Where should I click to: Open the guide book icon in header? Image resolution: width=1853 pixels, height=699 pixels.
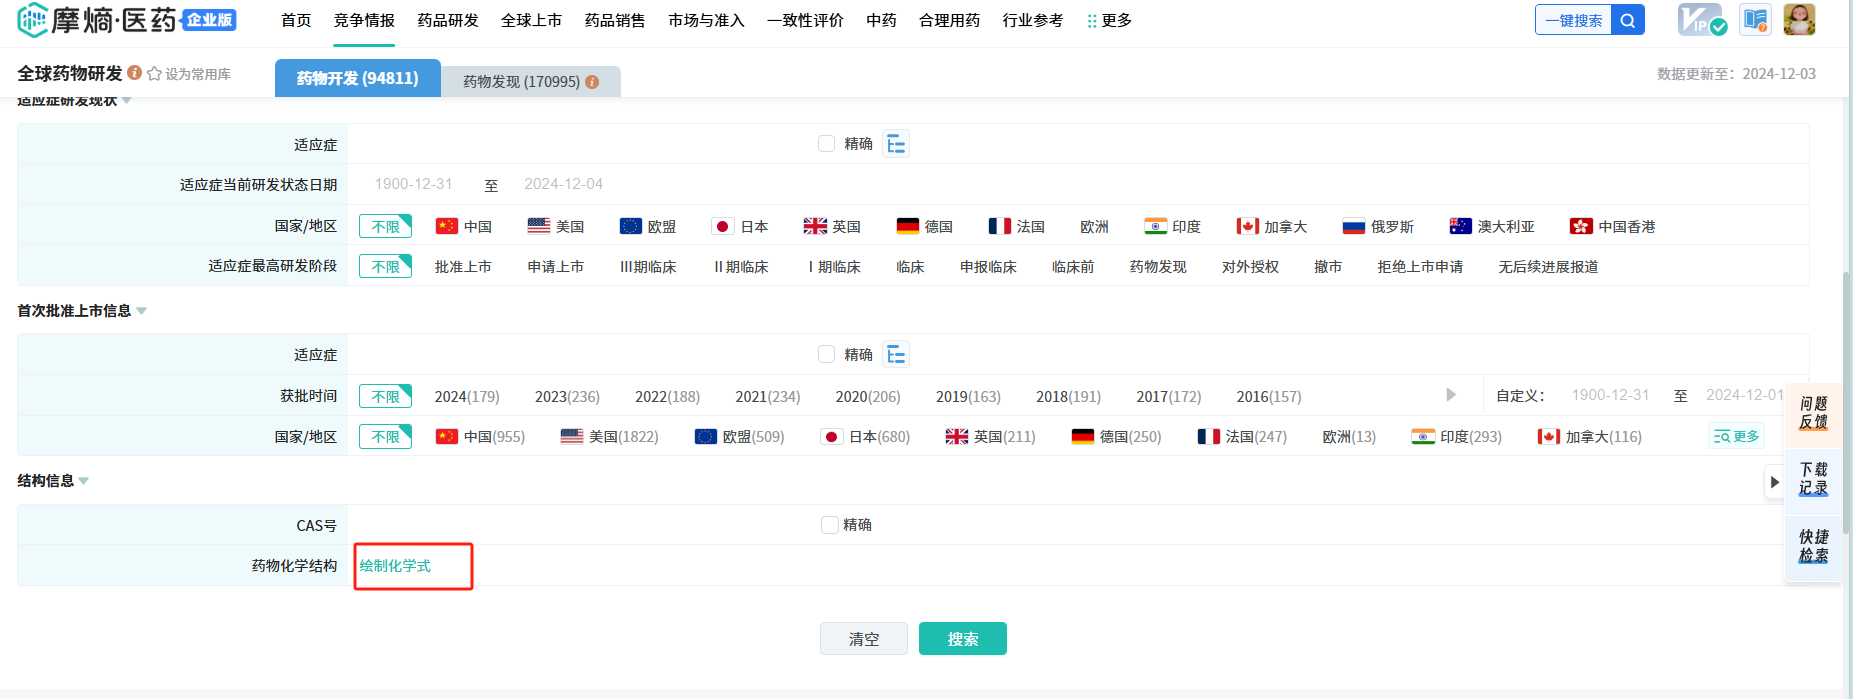(x=1755, y=20)
